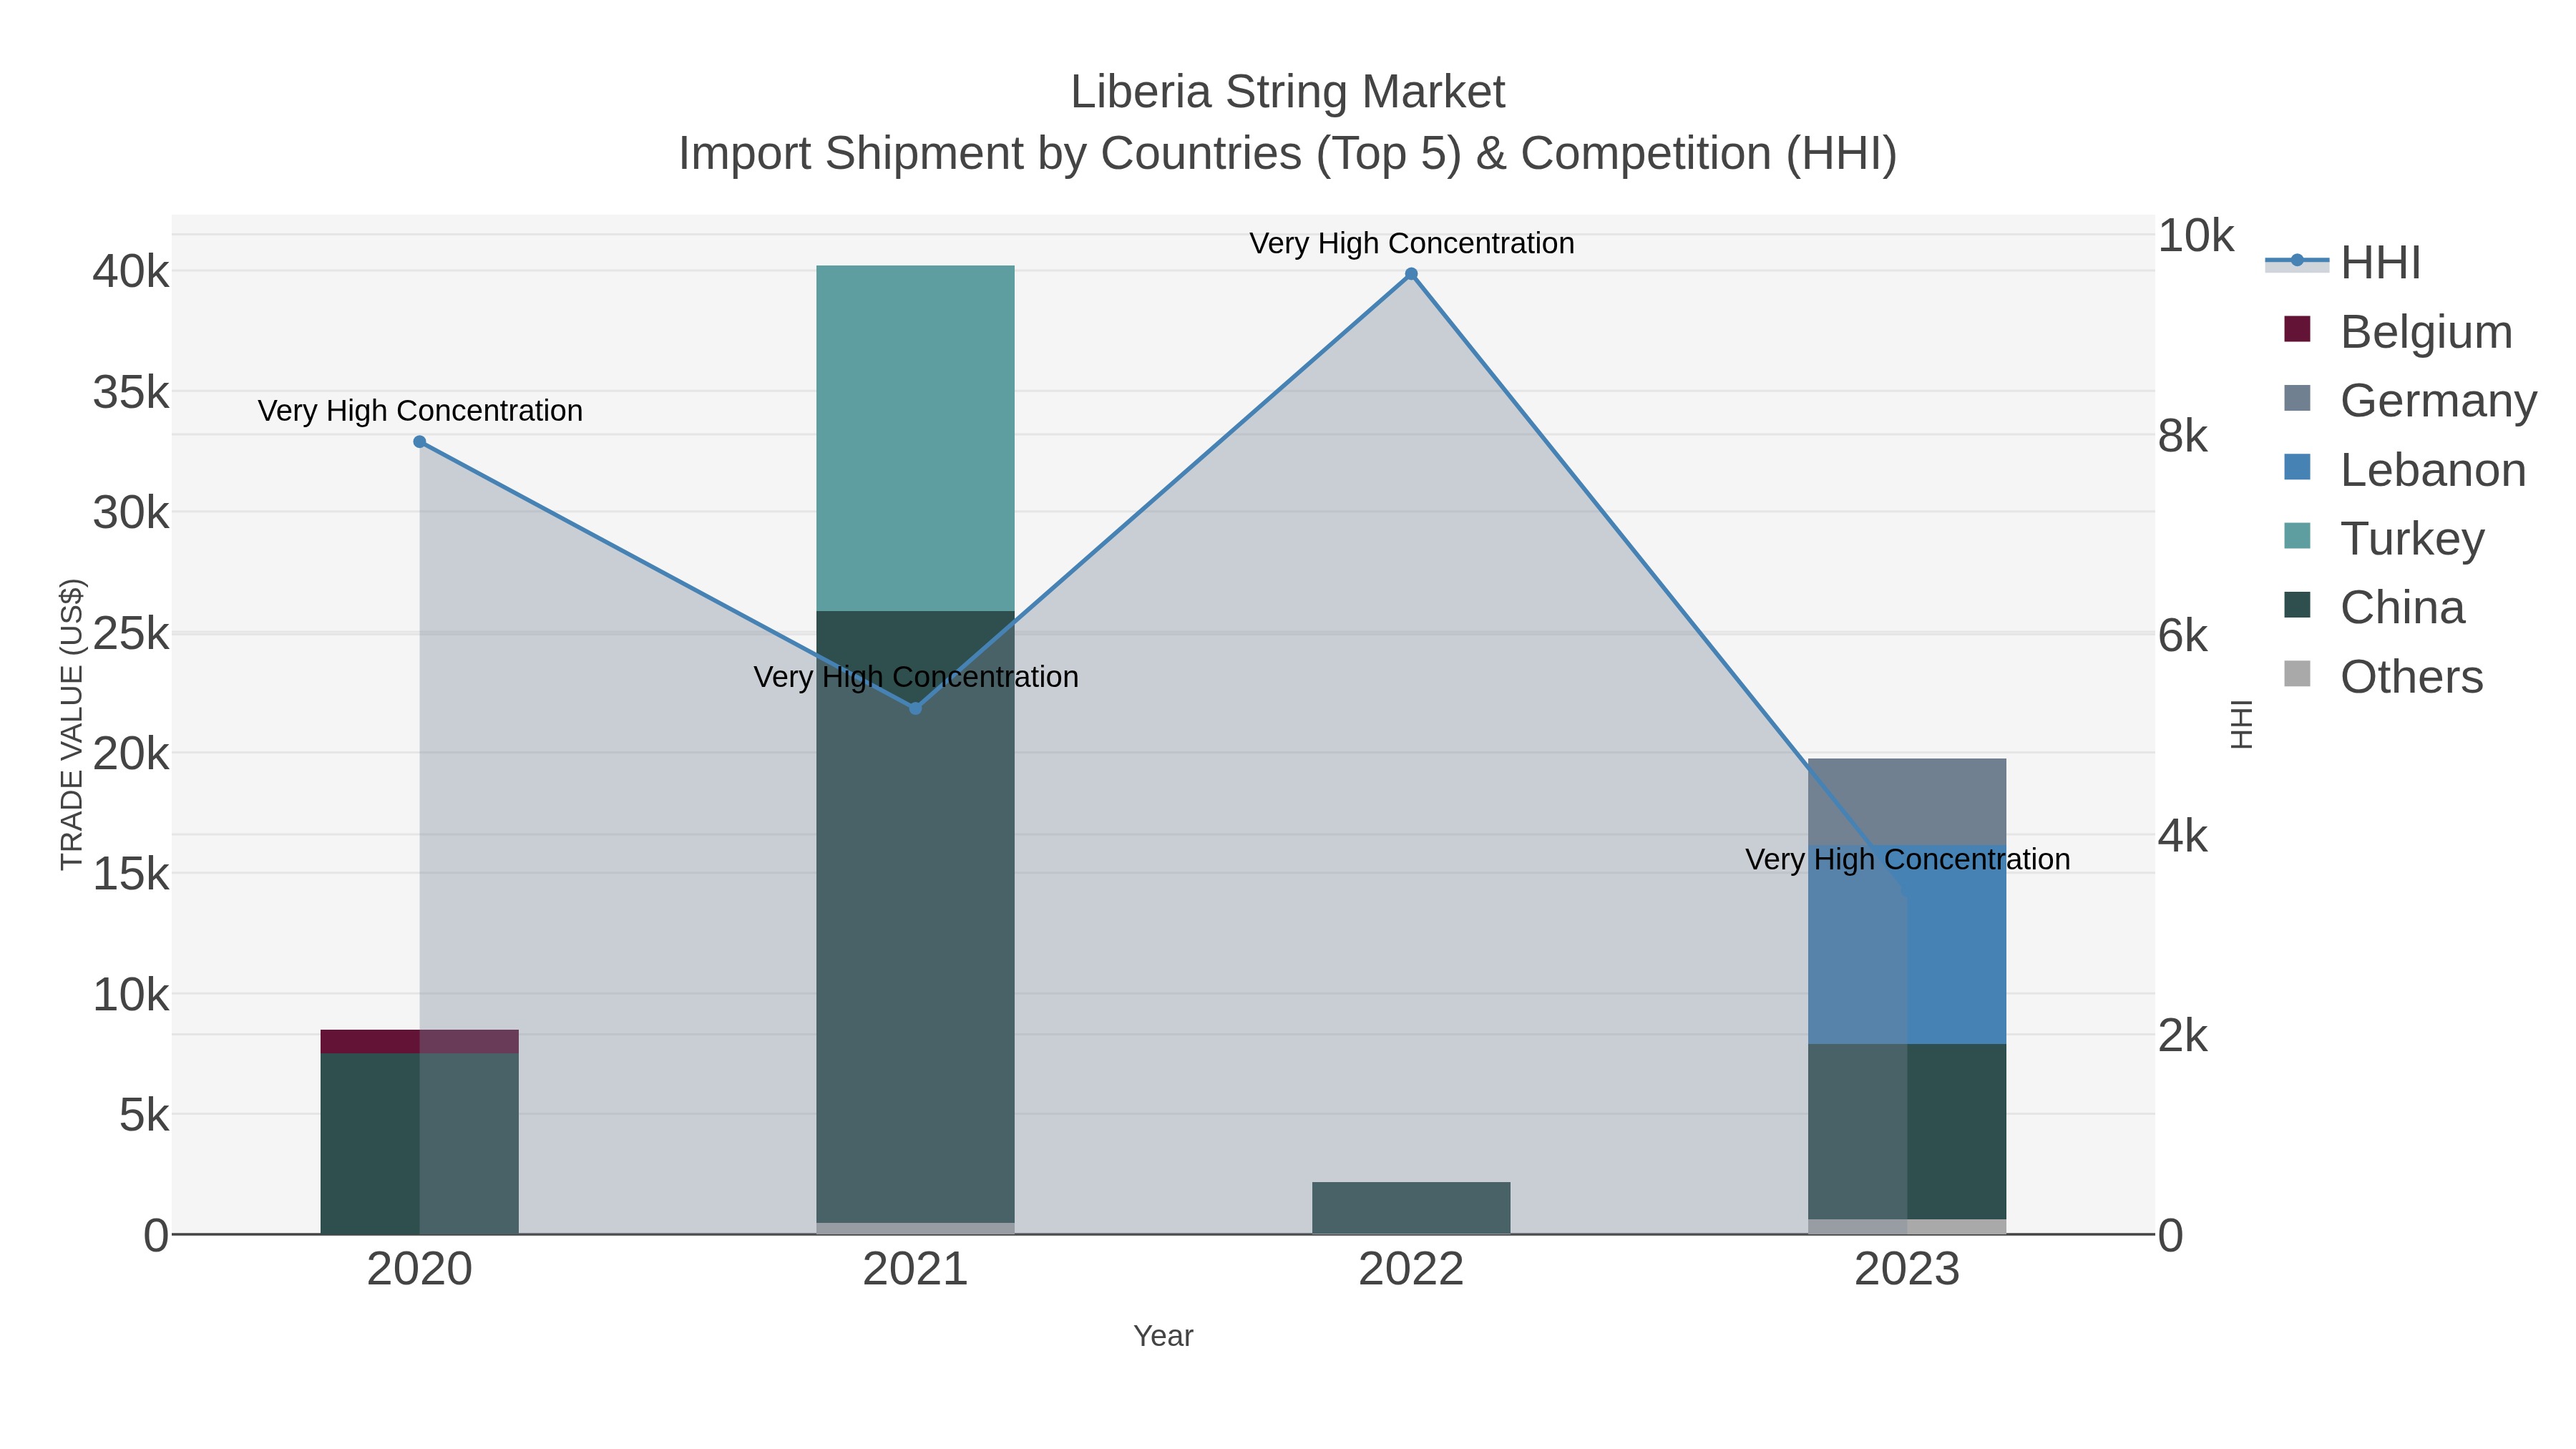The image size is (2576, 1449).
Task: Toggle Others series in legend
Action: click(2383, 676)
